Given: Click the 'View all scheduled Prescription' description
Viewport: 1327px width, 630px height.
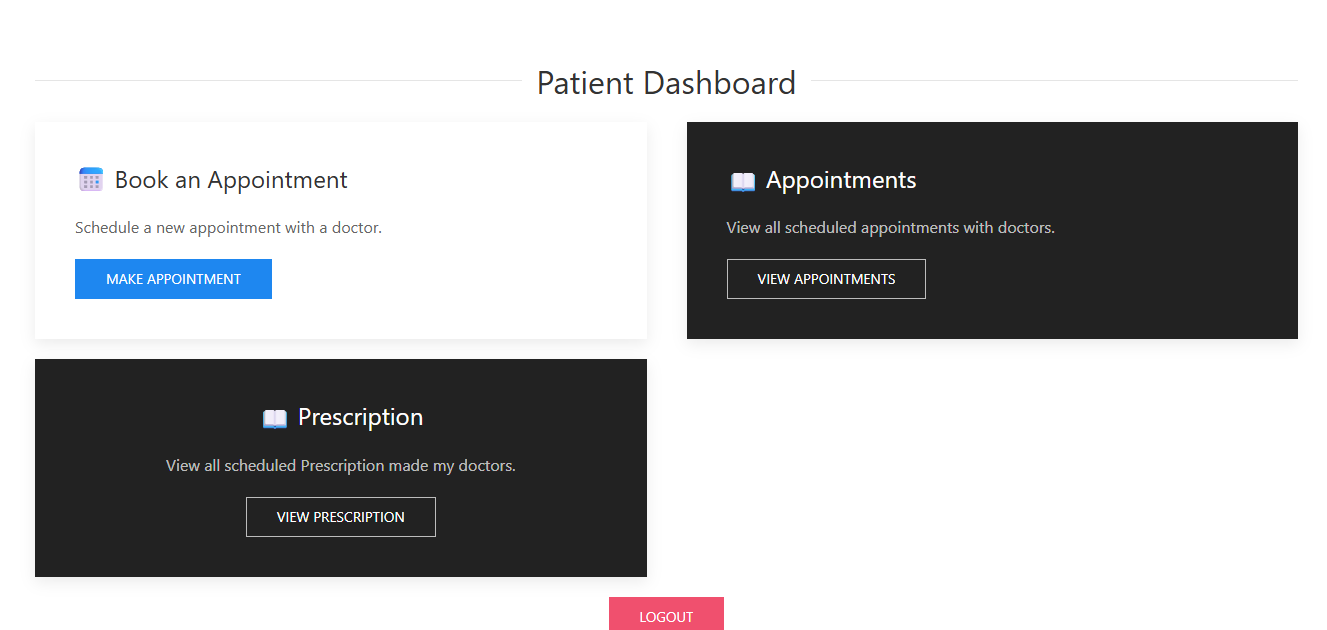Looking at the screenshot, I should (x=341, y=466).
